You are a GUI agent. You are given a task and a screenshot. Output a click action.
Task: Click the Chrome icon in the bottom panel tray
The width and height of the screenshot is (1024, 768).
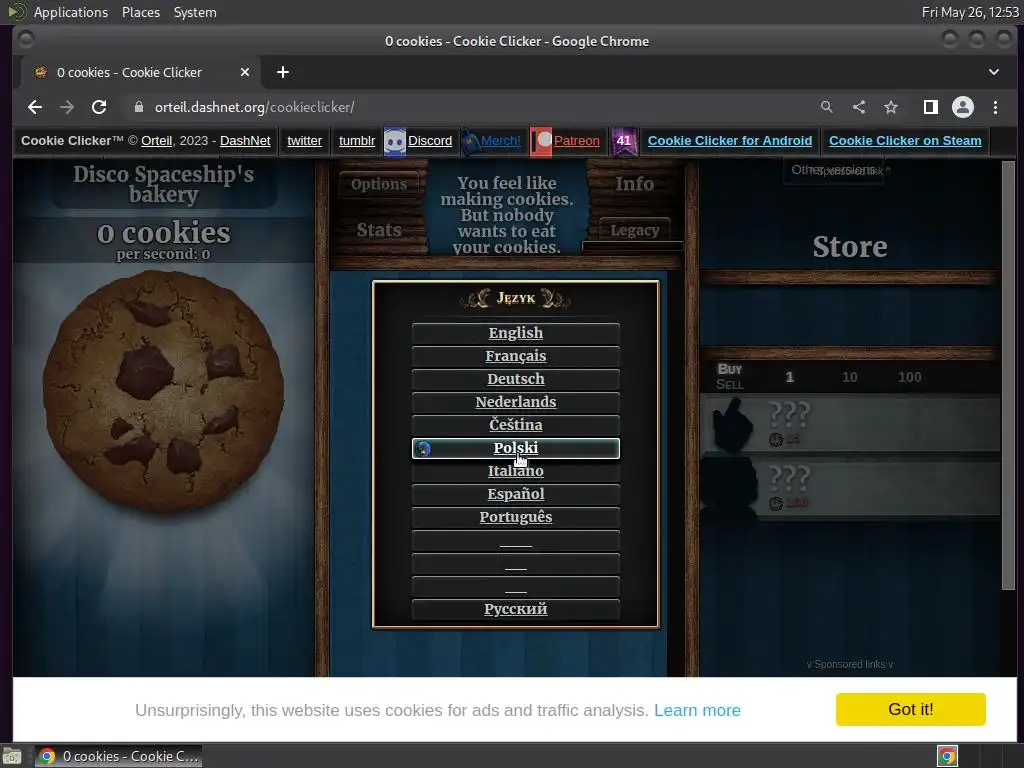[x=947, y=756]
